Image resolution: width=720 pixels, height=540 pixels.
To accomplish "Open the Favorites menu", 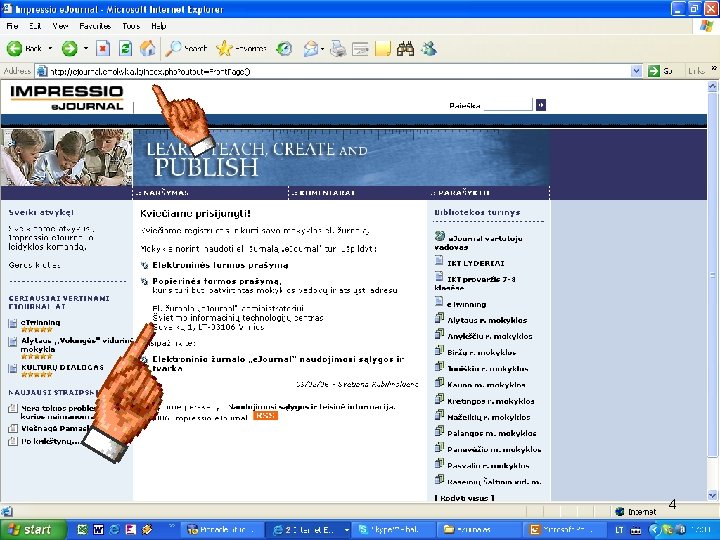I will coord(95,26).
